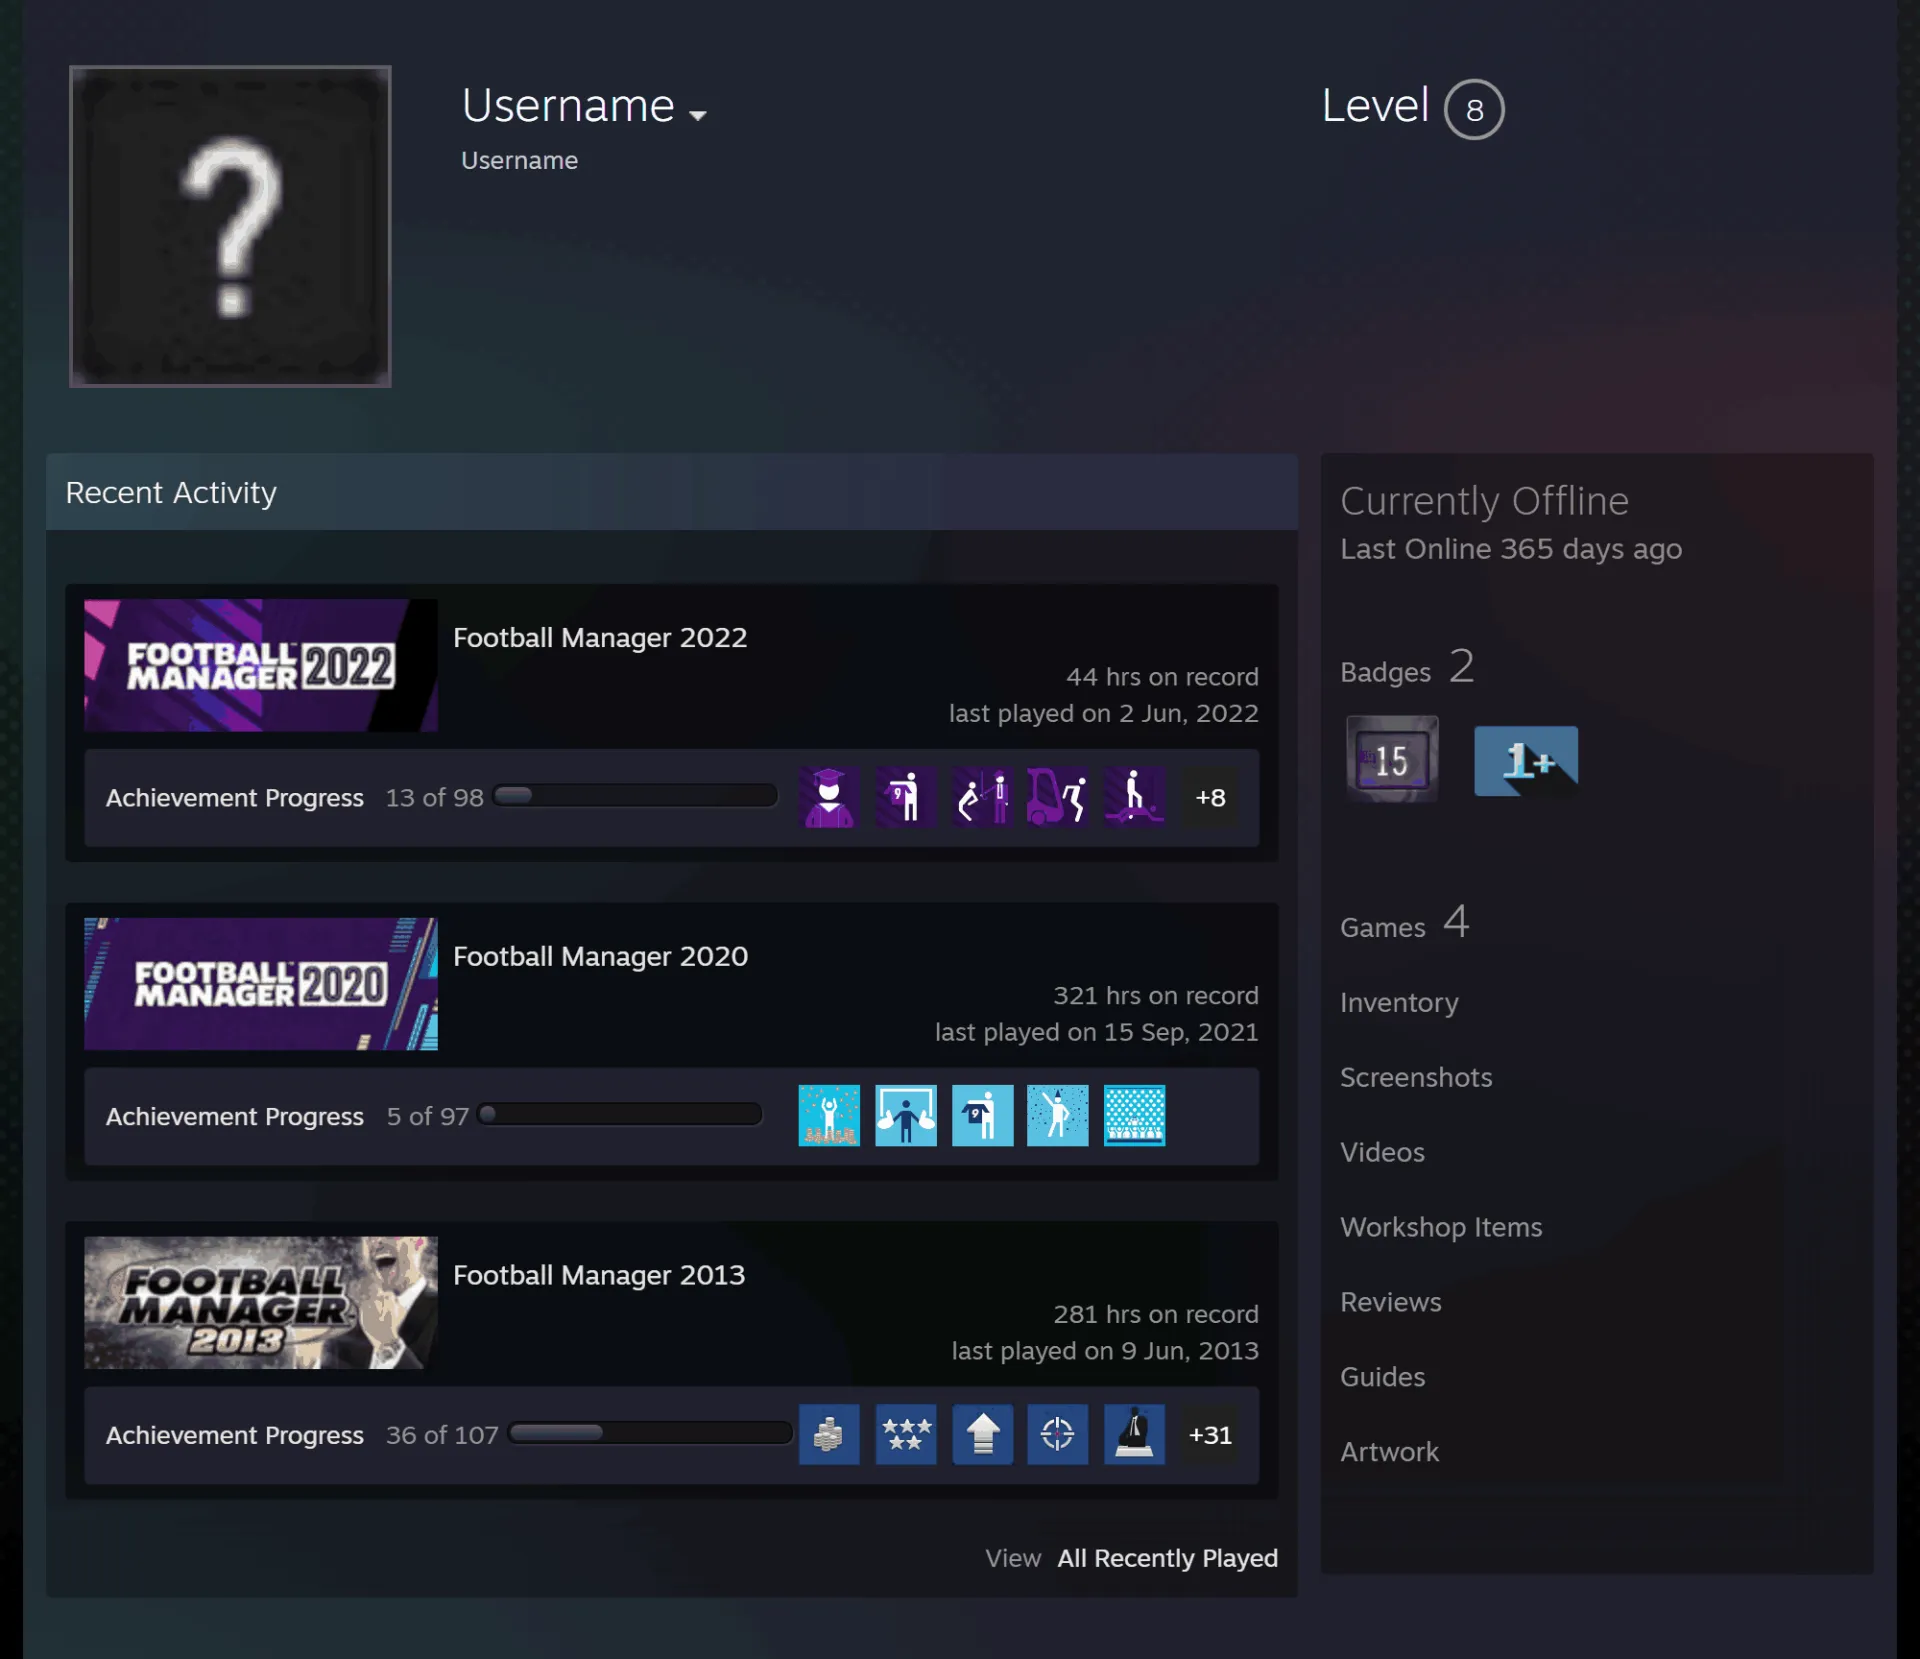Screen dimensions: 1920x1659
Task: Open the Football Manager 2022 title link
Action: [600, 638]
